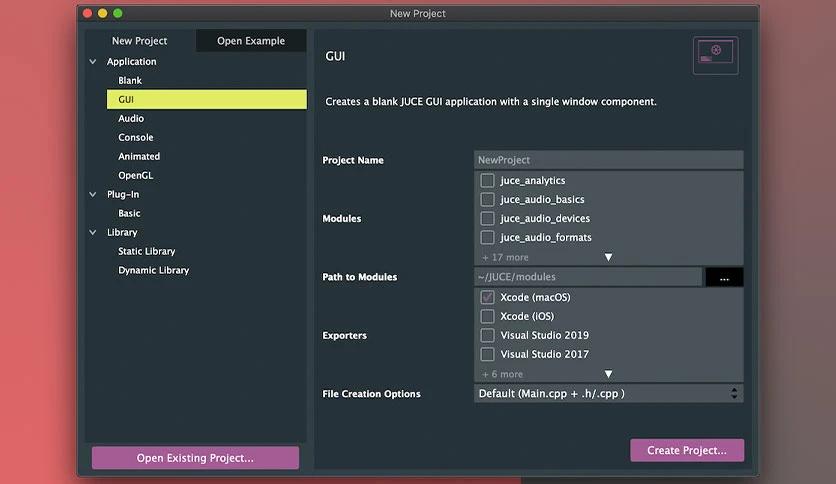Click the GUI project type preview icon
The width and height of the screenshot is (836, 484).
click(x=716, y=55)
